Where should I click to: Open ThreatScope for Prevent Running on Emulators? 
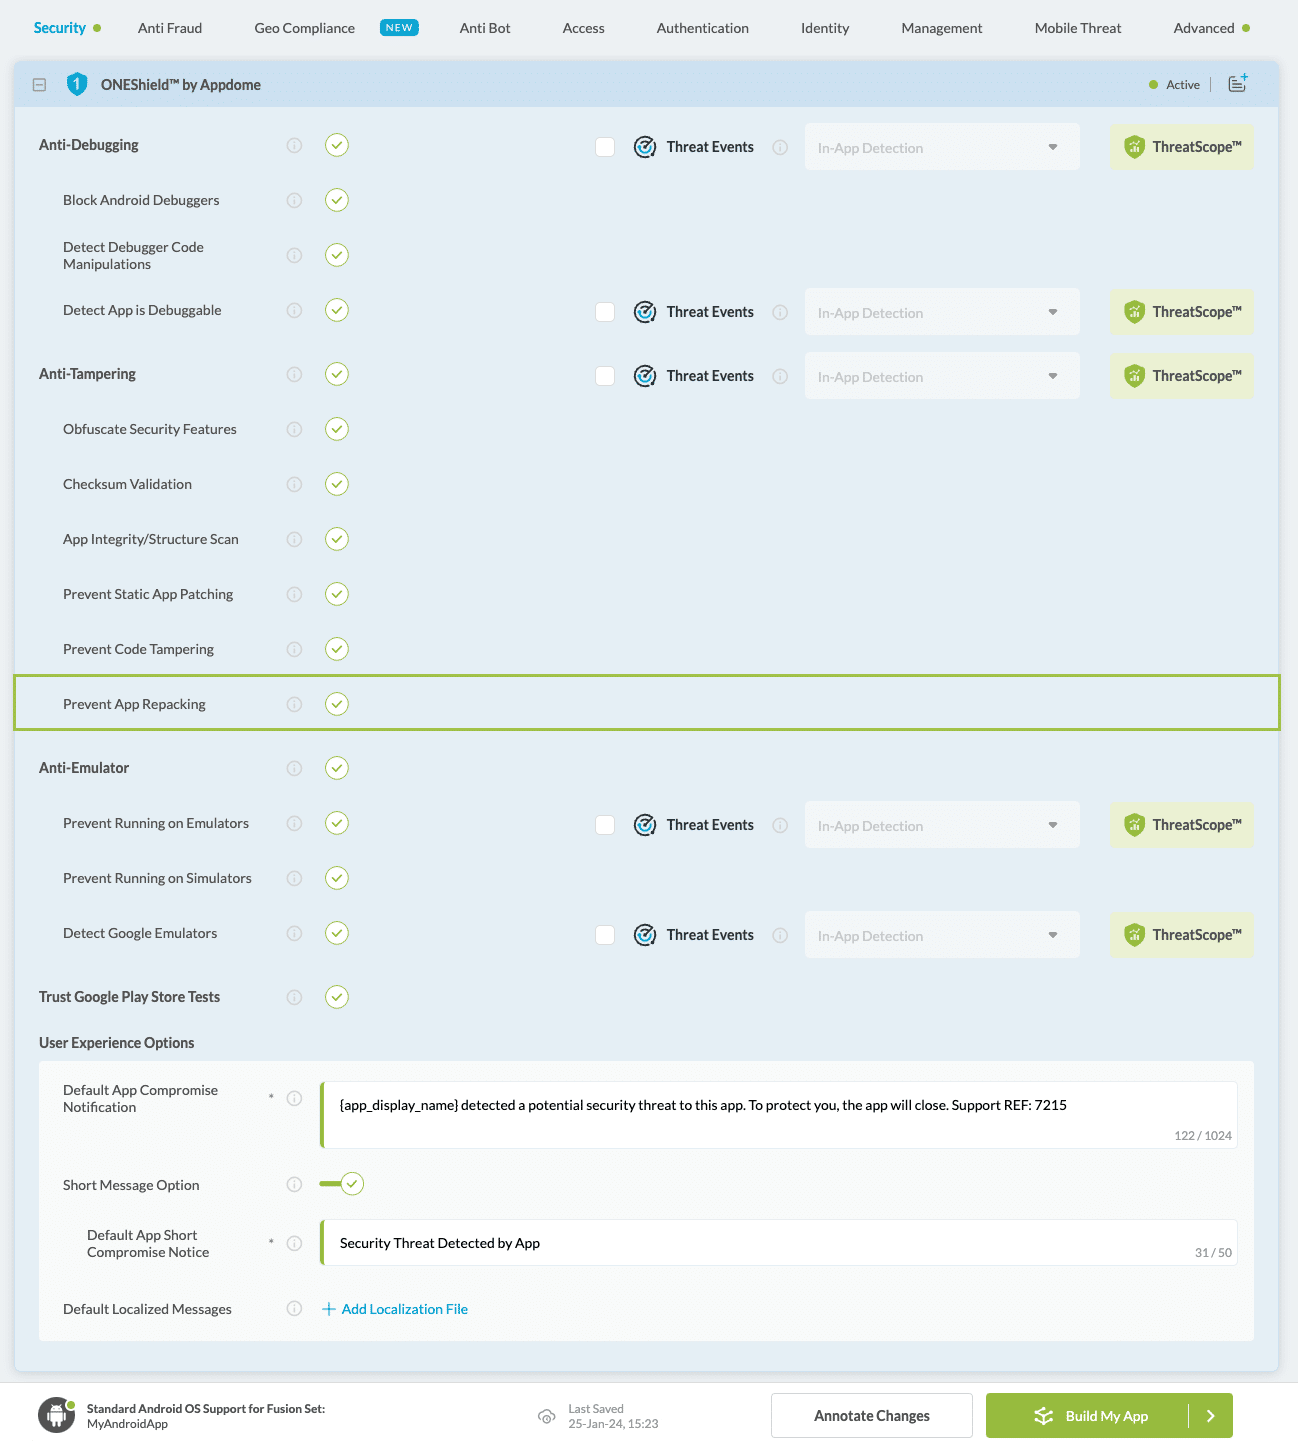[x=1181, y=825]
